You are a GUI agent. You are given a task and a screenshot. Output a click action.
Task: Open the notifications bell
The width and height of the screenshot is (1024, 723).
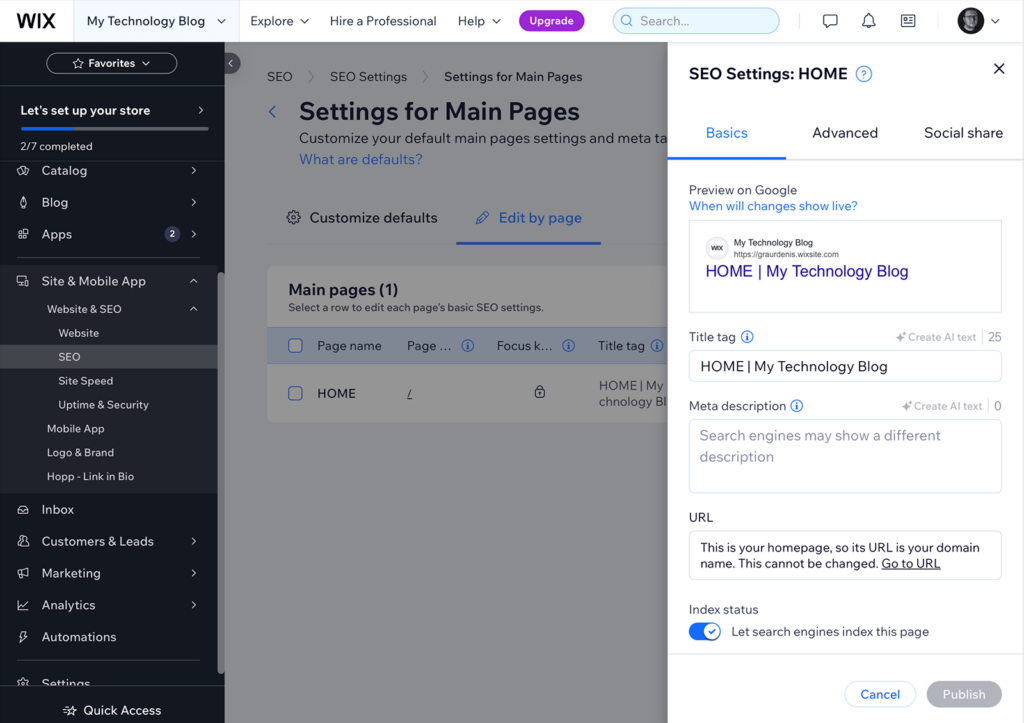[x=868, y=21]
